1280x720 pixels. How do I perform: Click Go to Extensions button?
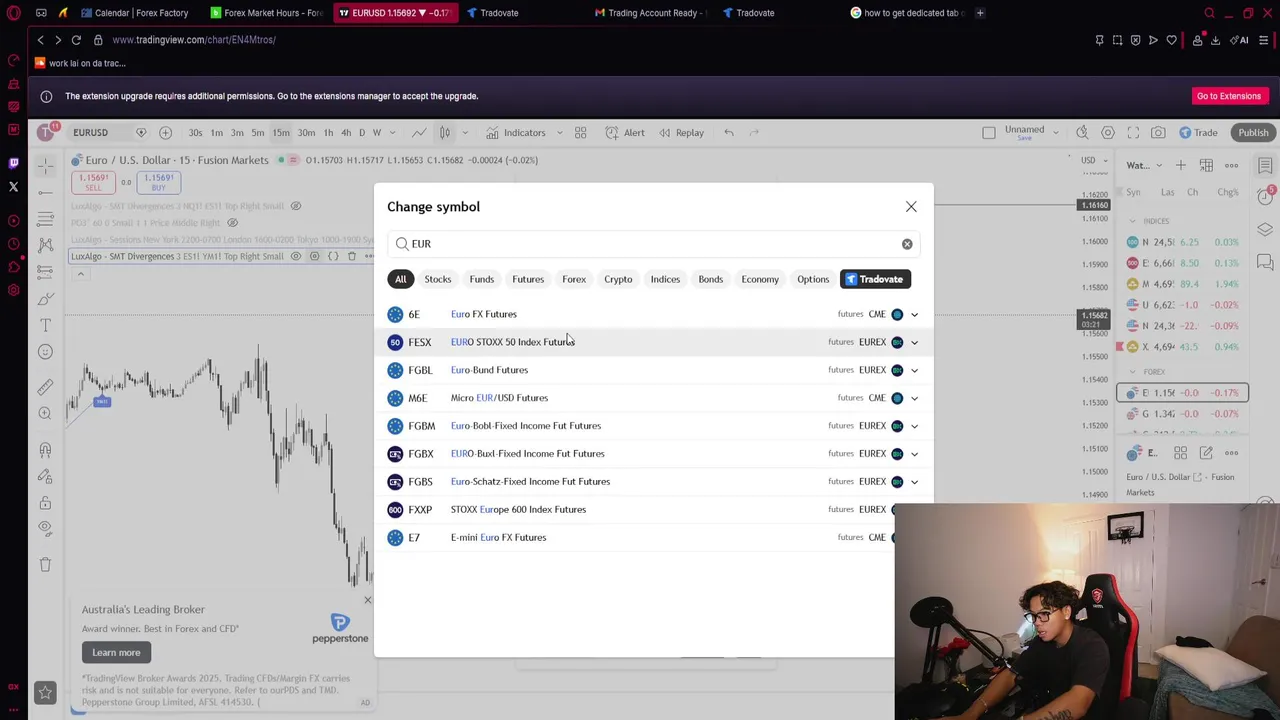pos(1228,96)
